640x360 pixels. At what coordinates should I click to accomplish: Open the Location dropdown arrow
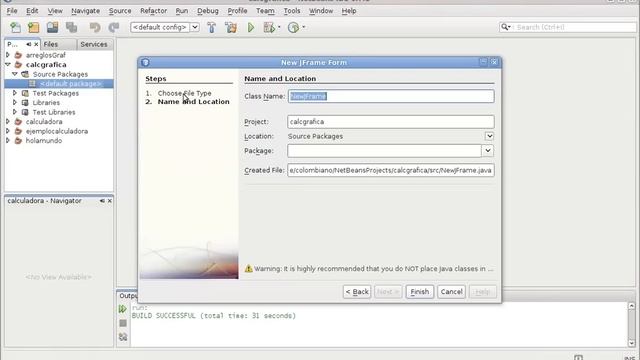point(489,136)
